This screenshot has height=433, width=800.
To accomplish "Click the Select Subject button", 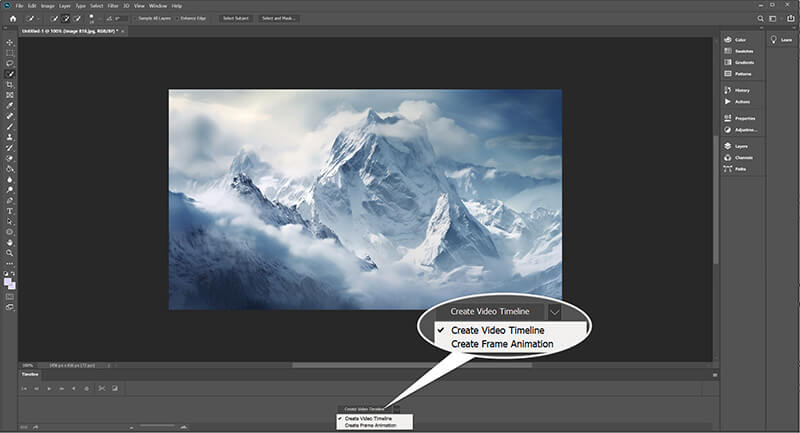I will (236, 18).
